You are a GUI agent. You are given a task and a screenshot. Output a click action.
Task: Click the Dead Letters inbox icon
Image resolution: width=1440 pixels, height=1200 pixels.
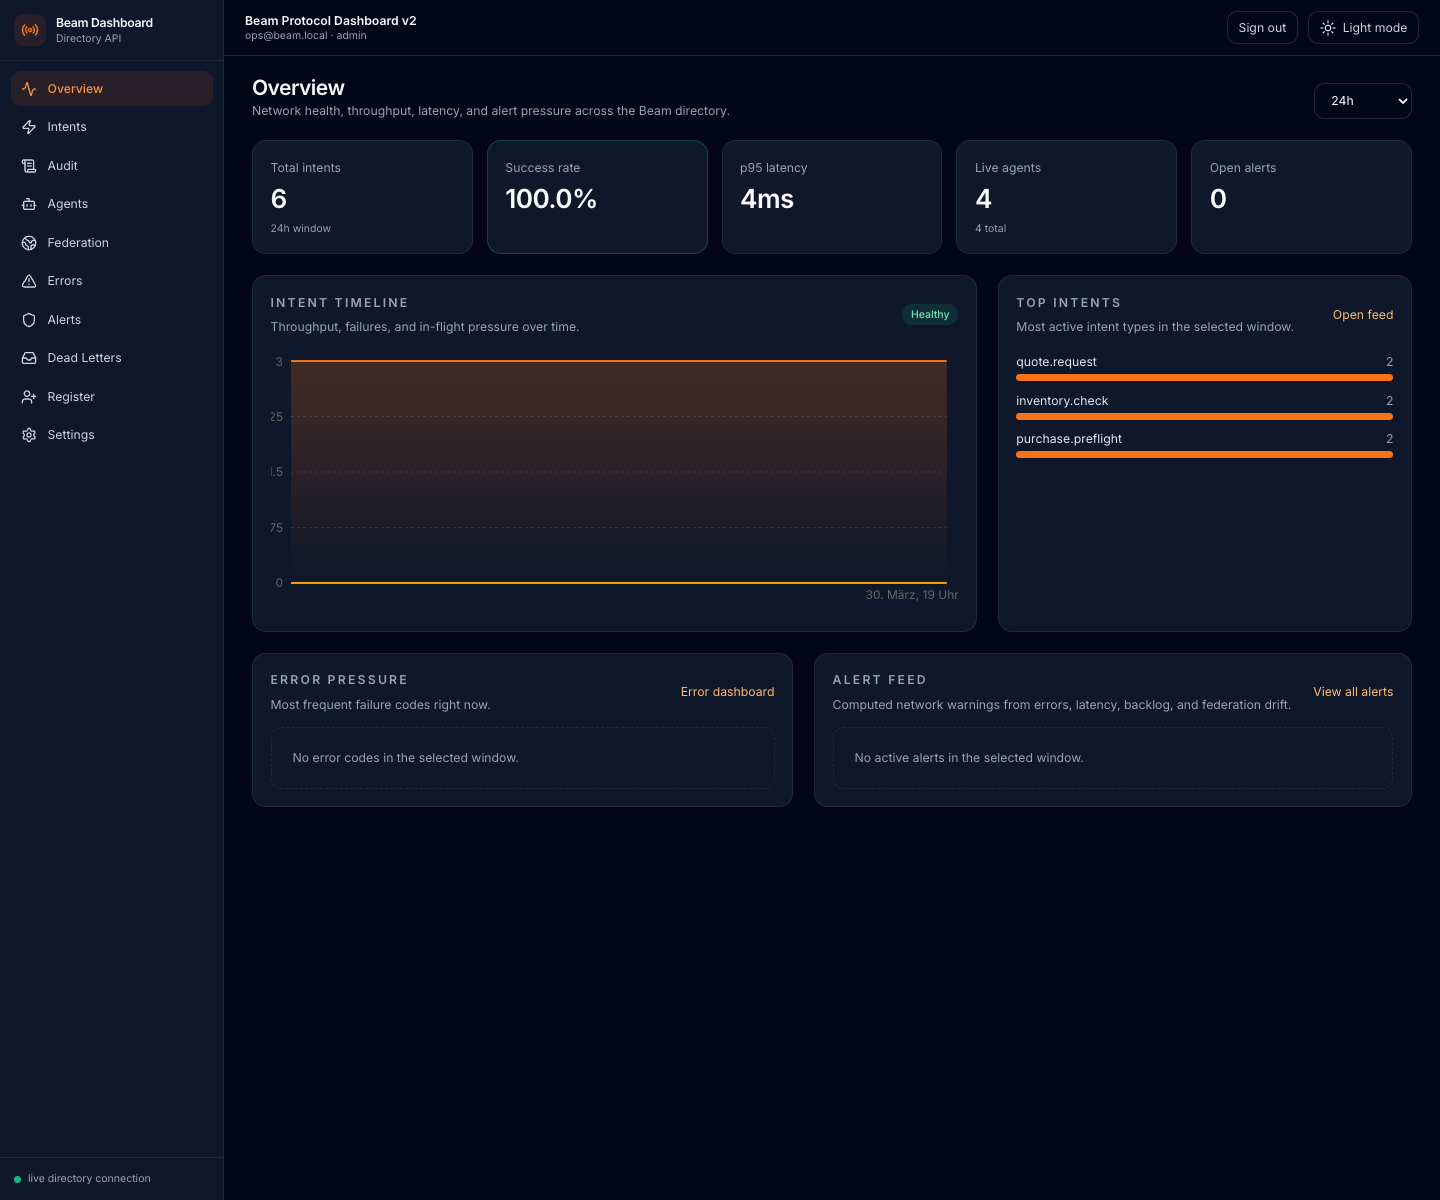29,357
